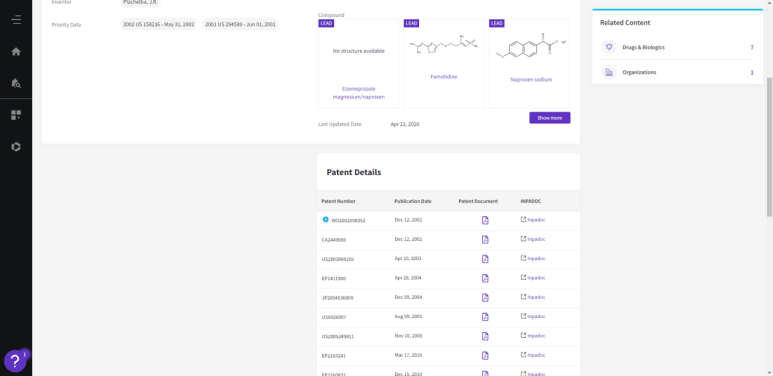Click the Aug 09, 2005 publication date

click(x=408, y=316)
